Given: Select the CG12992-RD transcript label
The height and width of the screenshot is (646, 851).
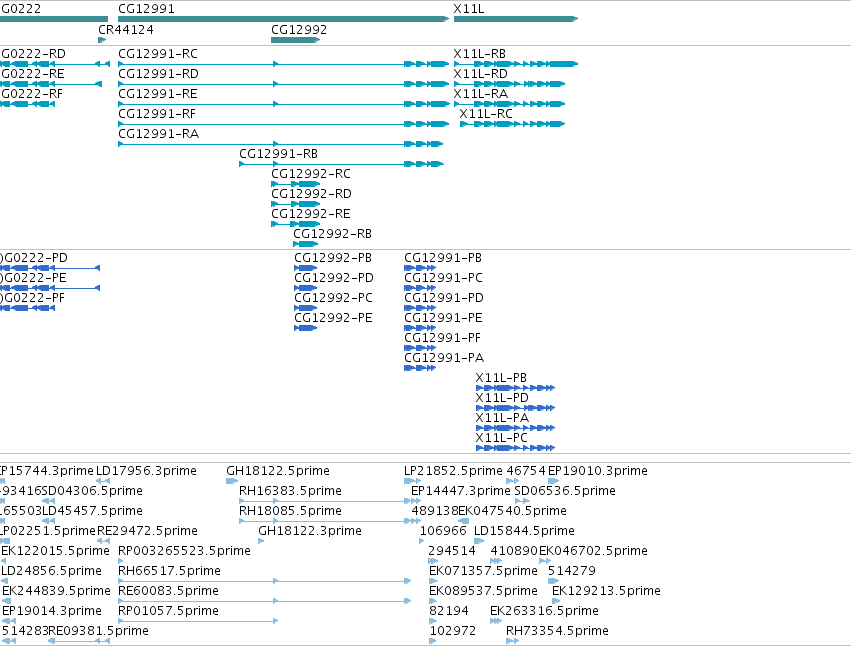Looking at the screenshot, I should click(312, 194).
